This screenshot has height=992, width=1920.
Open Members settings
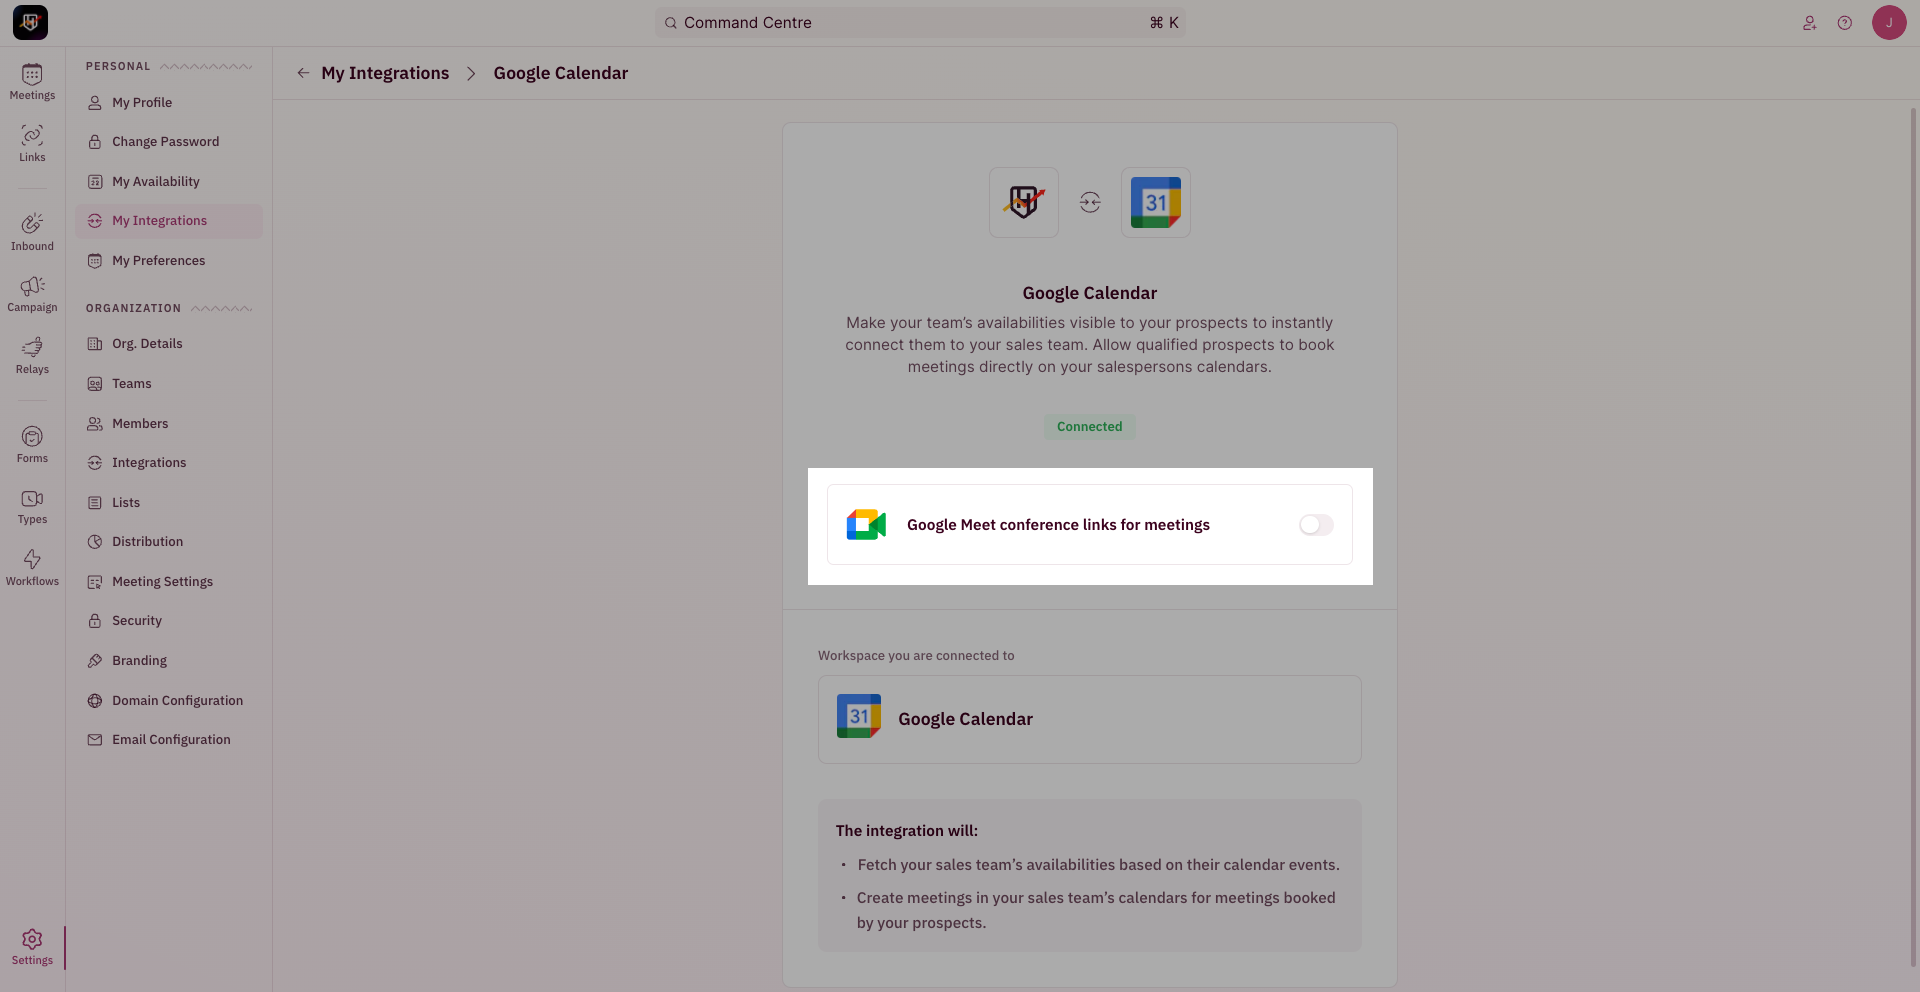click(x=168, y=423)
